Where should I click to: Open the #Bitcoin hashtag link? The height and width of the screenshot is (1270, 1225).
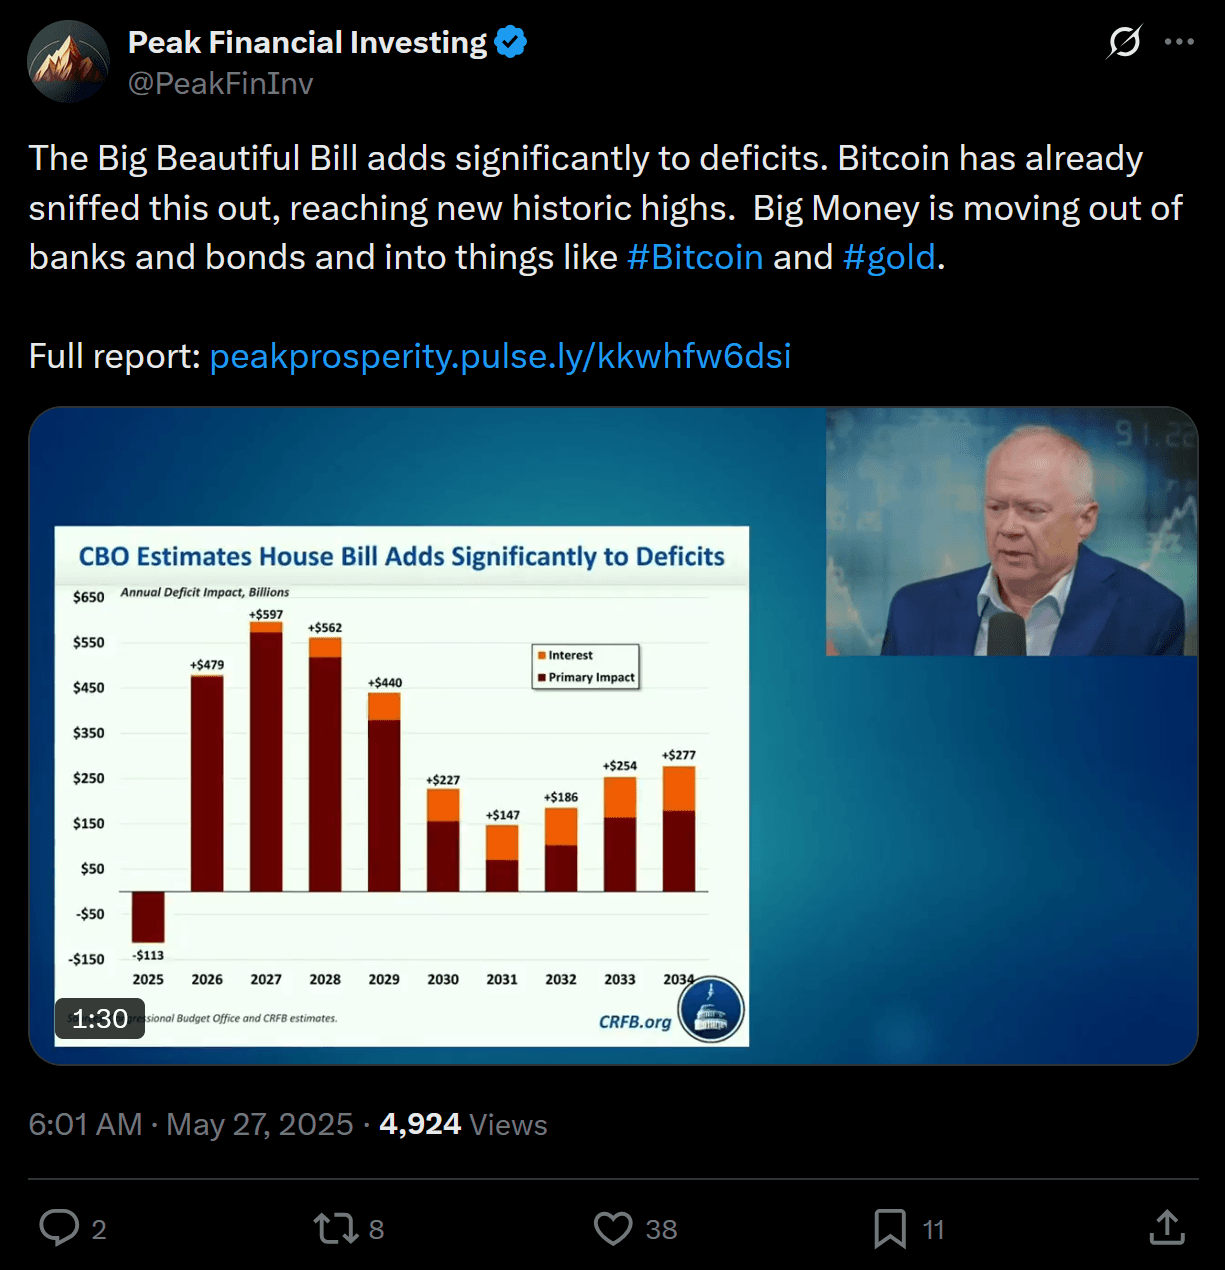[695, 257]
